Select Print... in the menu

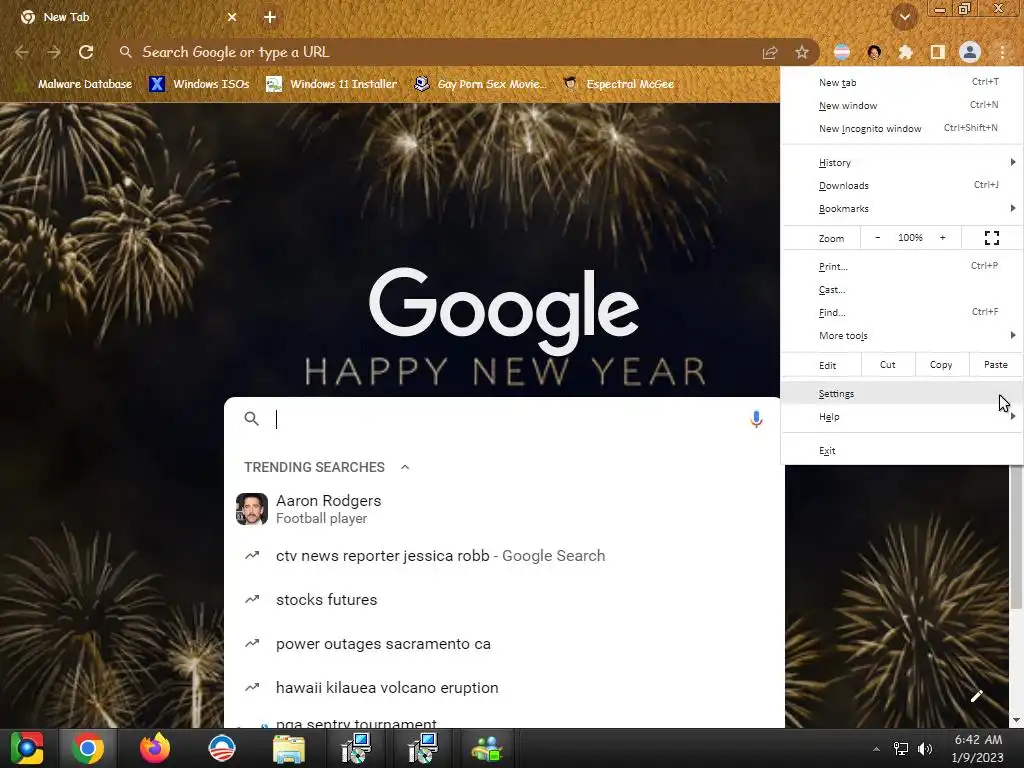pyautogui.click(x=902, y=266)
